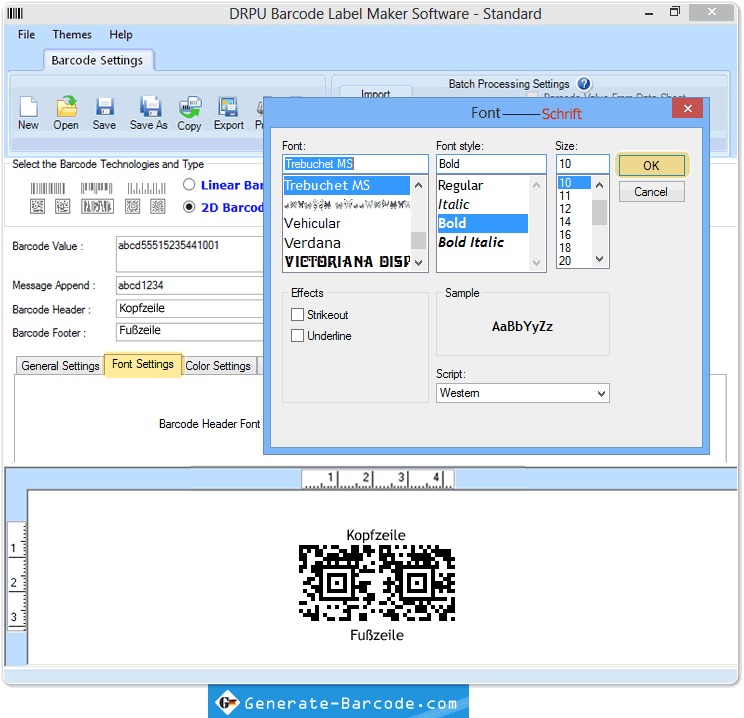
Task: Click font style list scroll up arrow
Action: (x=537, y=185)
